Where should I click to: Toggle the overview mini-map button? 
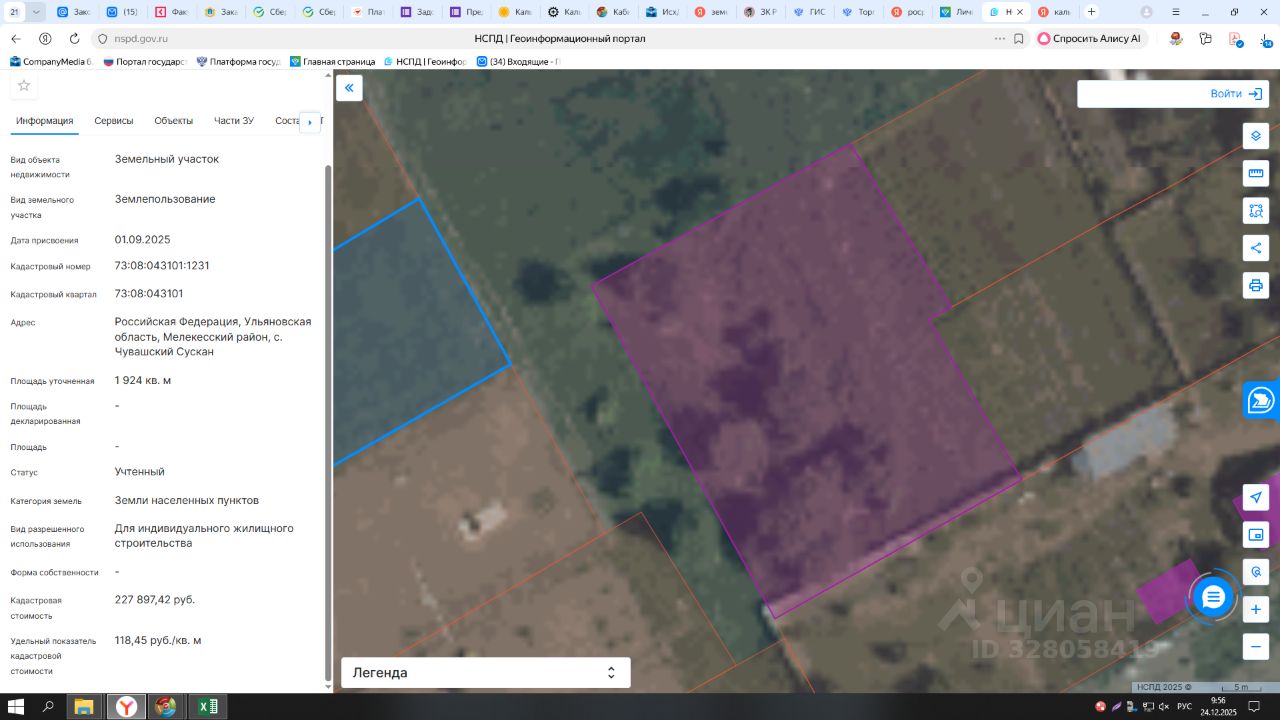[x=1256, y=535]
